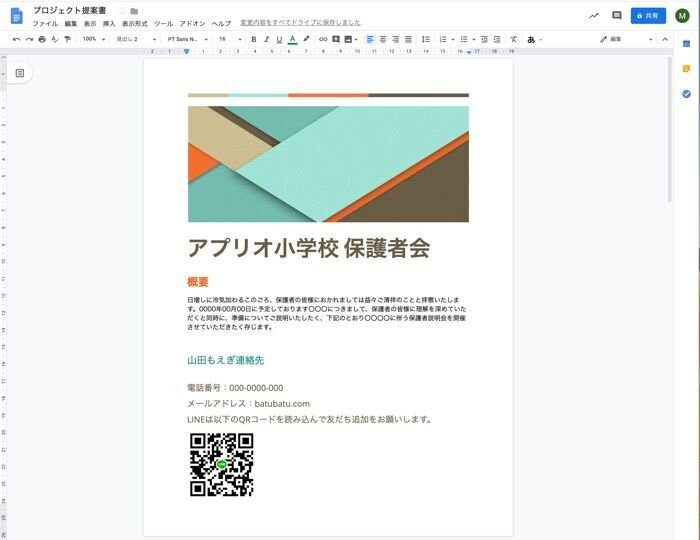Open the 表示 menu
This screenshot has width=700, height=540.
tap(90, 23)
